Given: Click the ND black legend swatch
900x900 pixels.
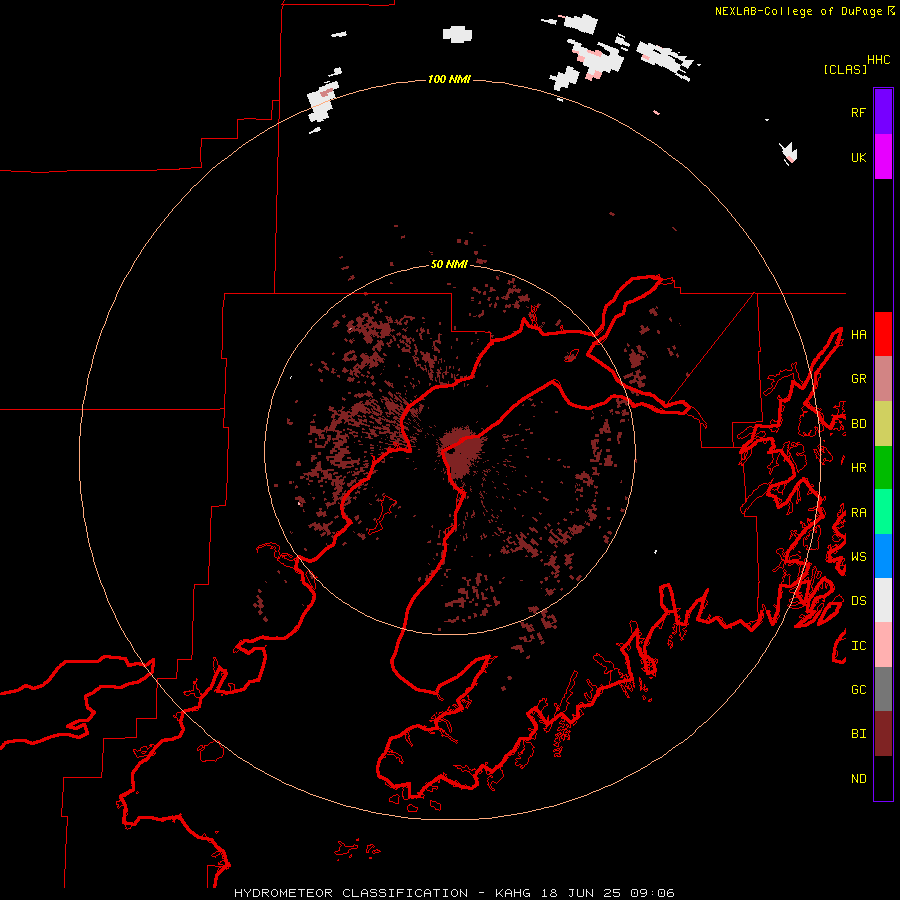Looking at the screenshot, I should tap(883, 778).
